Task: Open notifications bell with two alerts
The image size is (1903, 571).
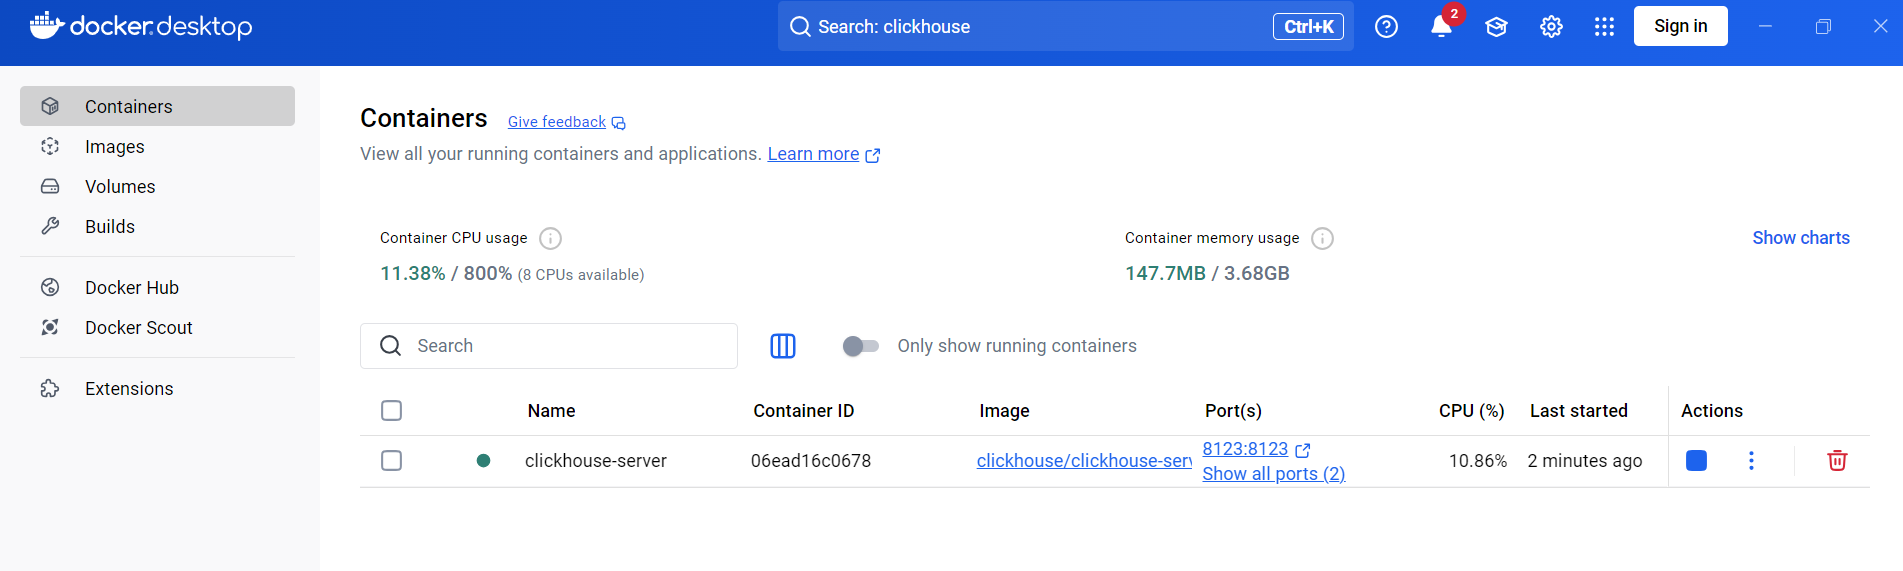Action: point(1442,26)
